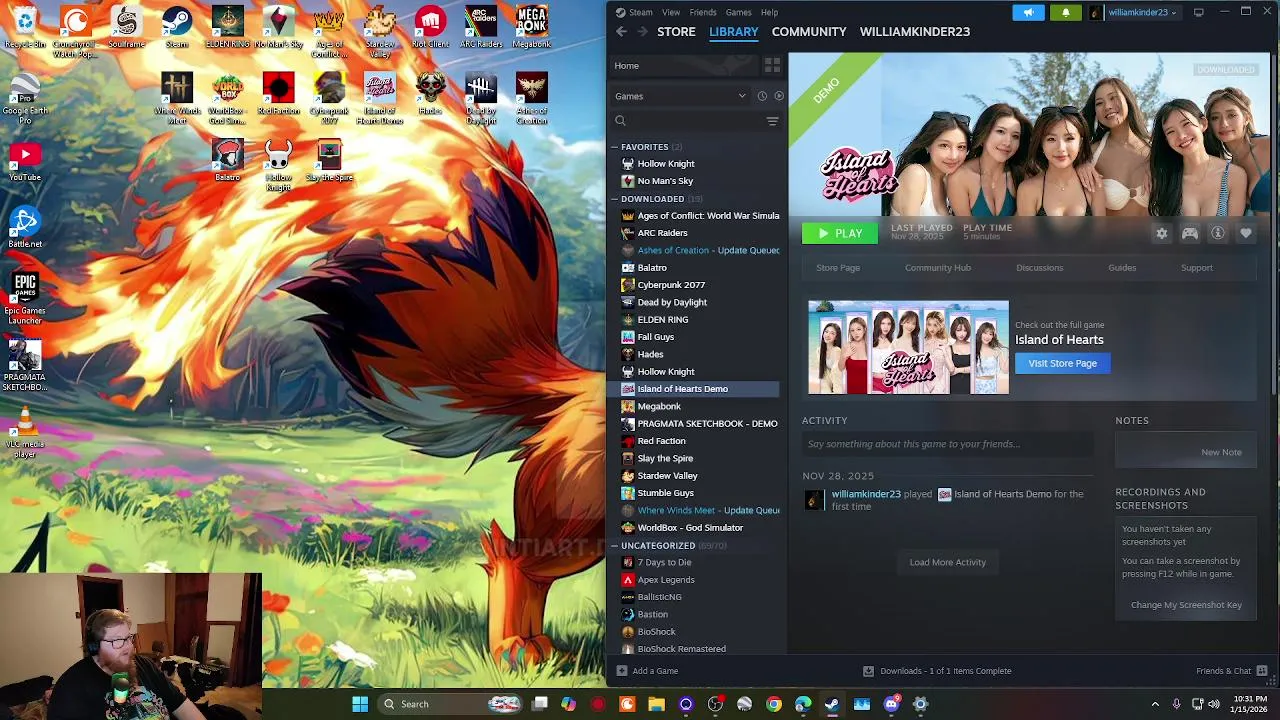Click Change My Screenshot Key
The height and width of the screenshot is (720, 1280).
1186,605
